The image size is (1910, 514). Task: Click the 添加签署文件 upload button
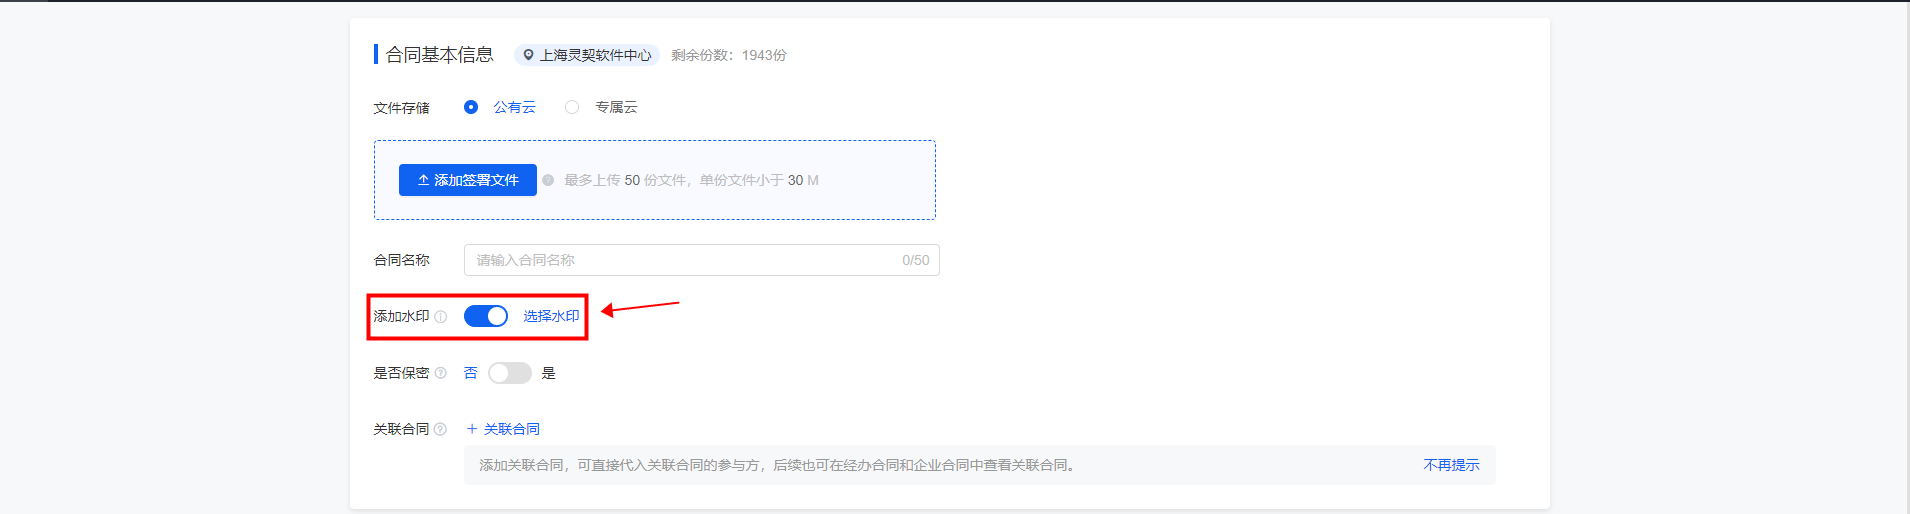click(468, 180)
